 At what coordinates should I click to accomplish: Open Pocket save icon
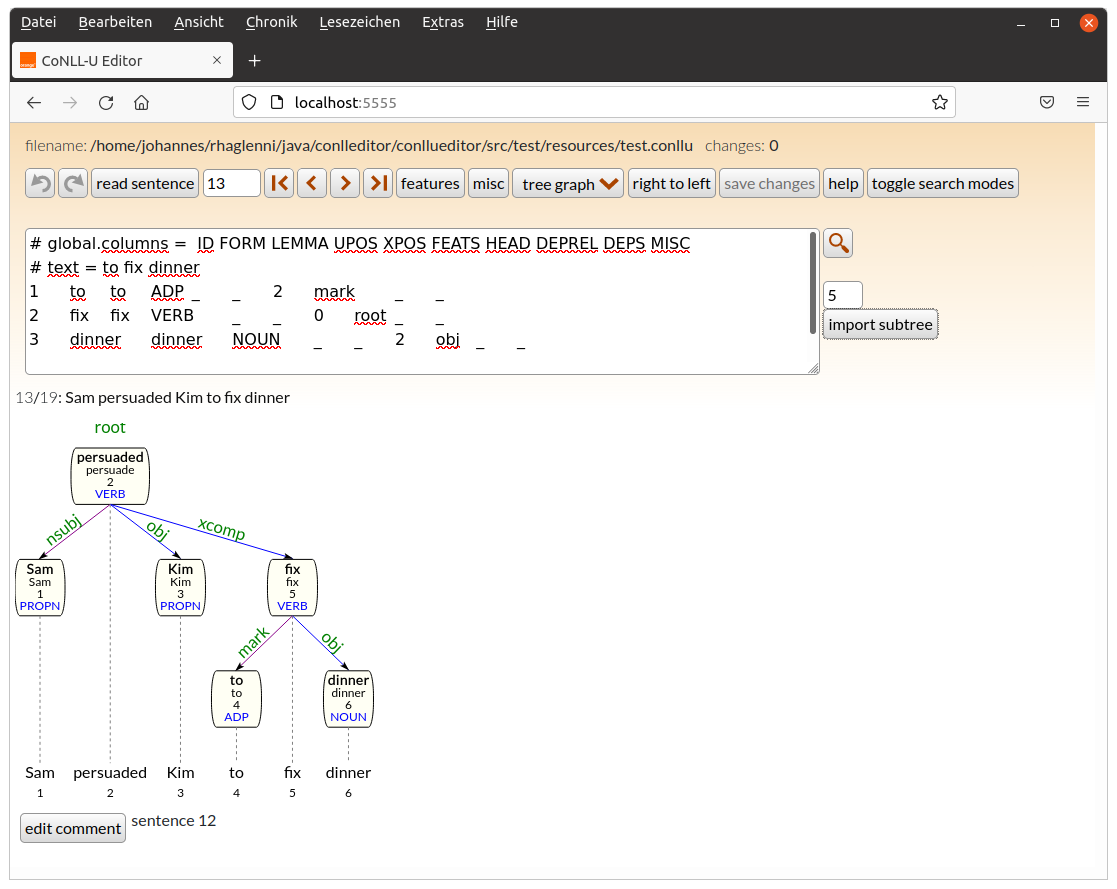coord(1046,103)
